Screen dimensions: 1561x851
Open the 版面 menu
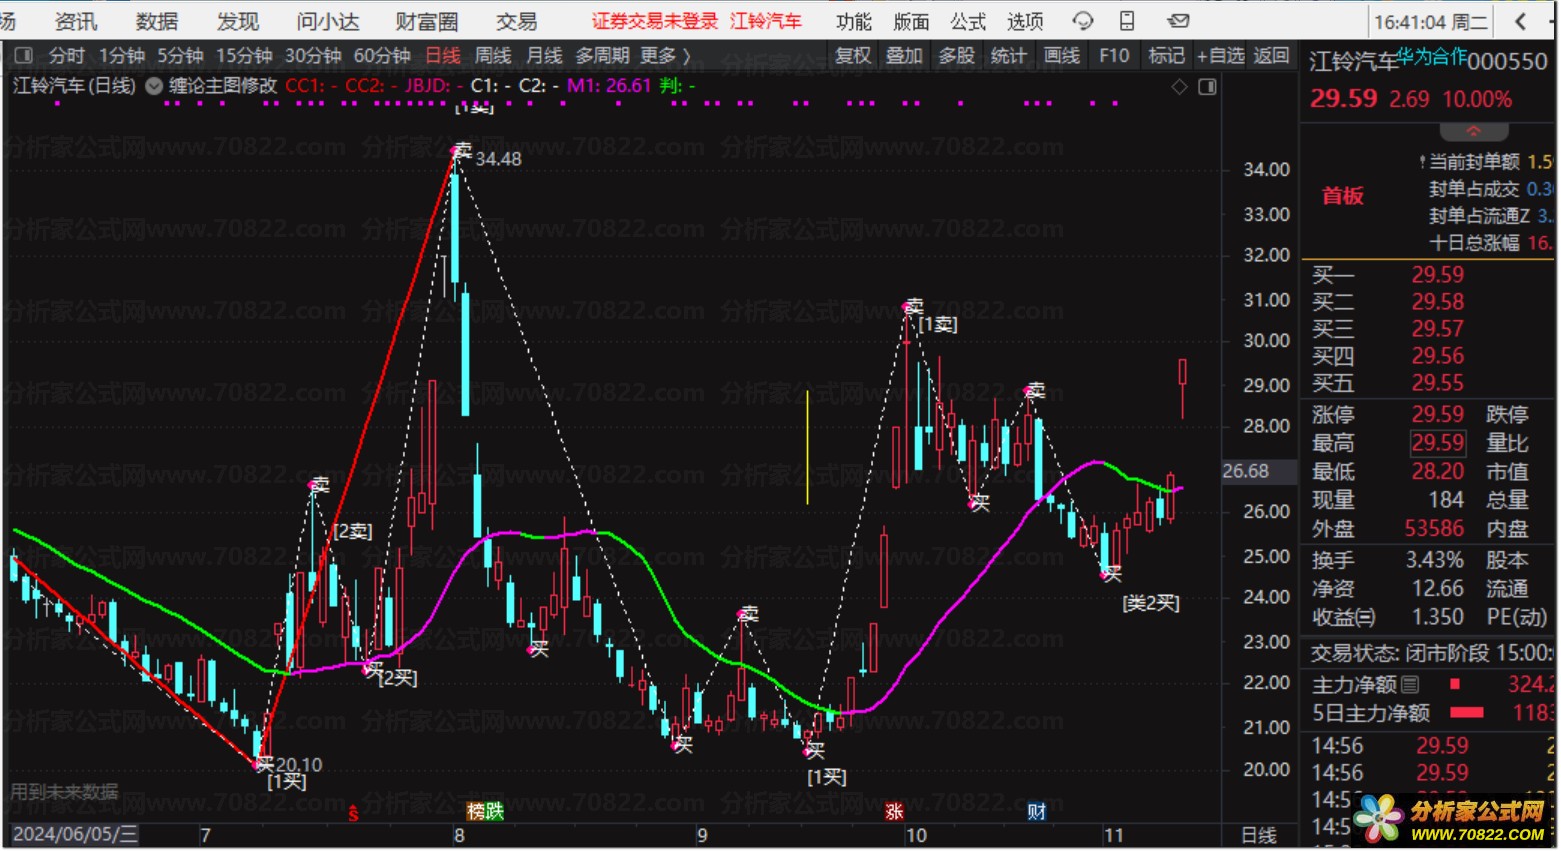click(911, 21)
